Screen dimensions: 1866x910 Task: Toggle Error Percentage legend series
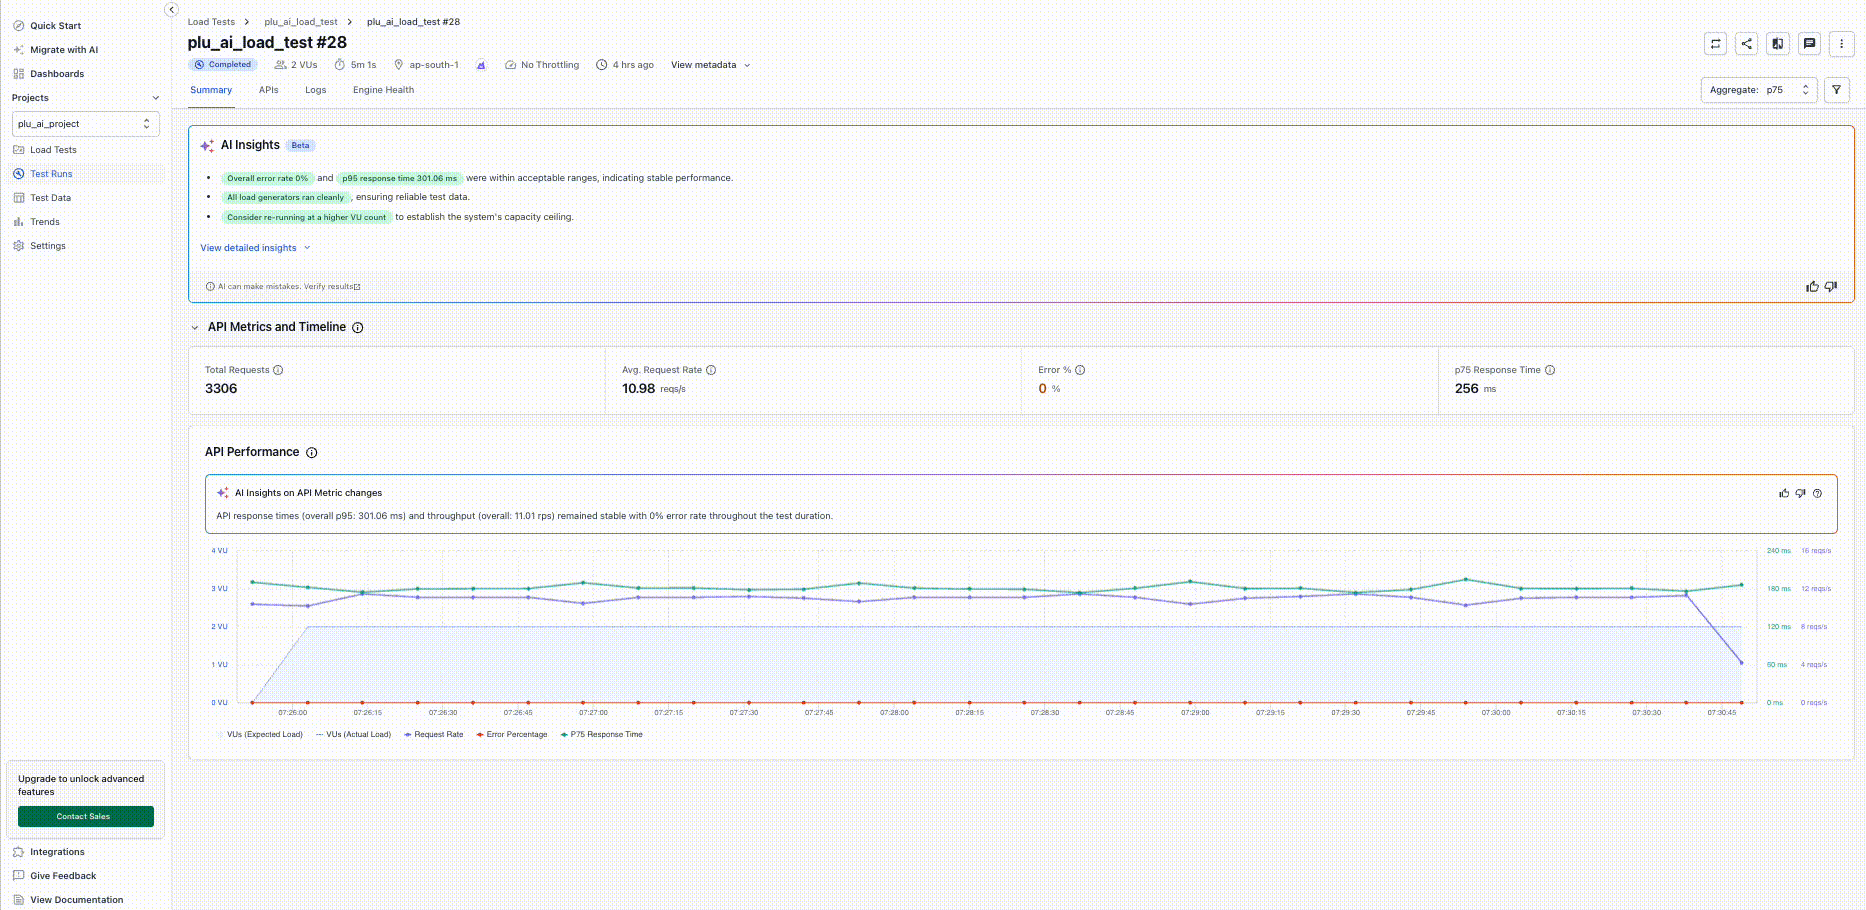[512, 735]
